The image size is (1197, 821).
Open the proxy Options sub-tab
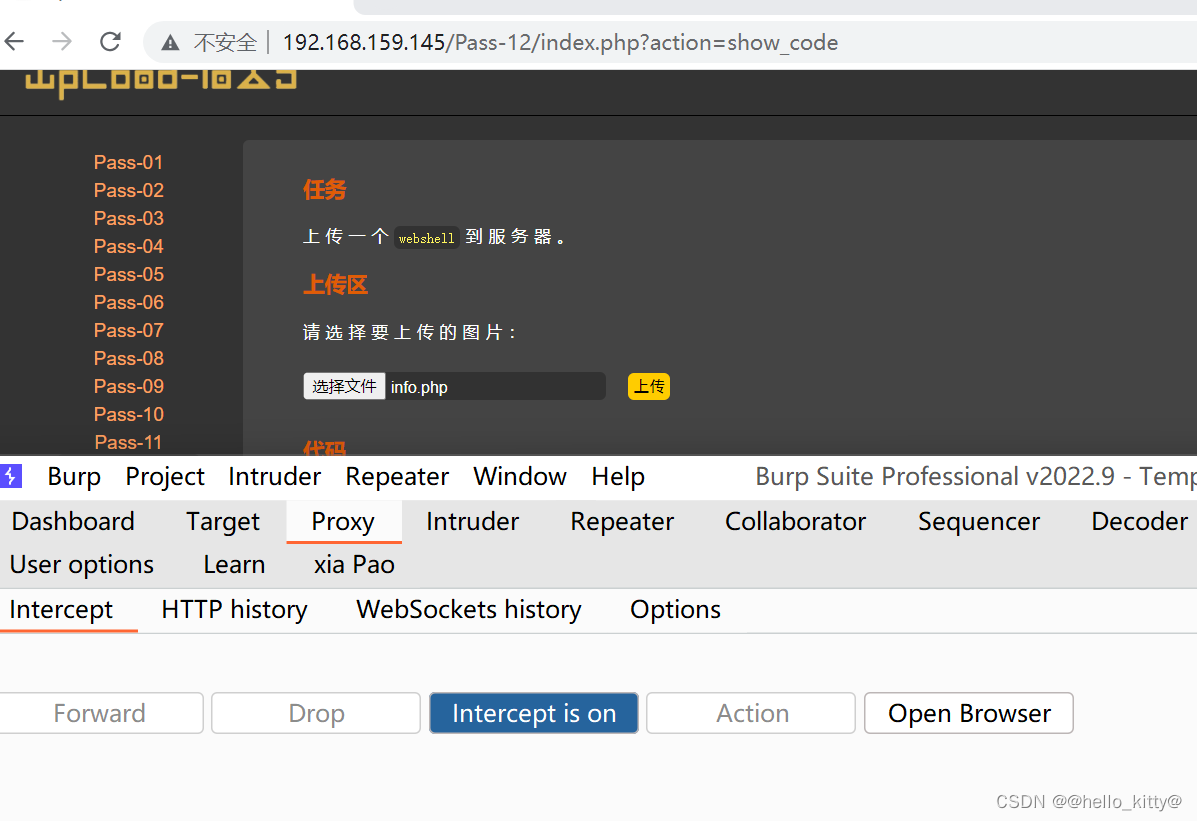pos(675,609)
